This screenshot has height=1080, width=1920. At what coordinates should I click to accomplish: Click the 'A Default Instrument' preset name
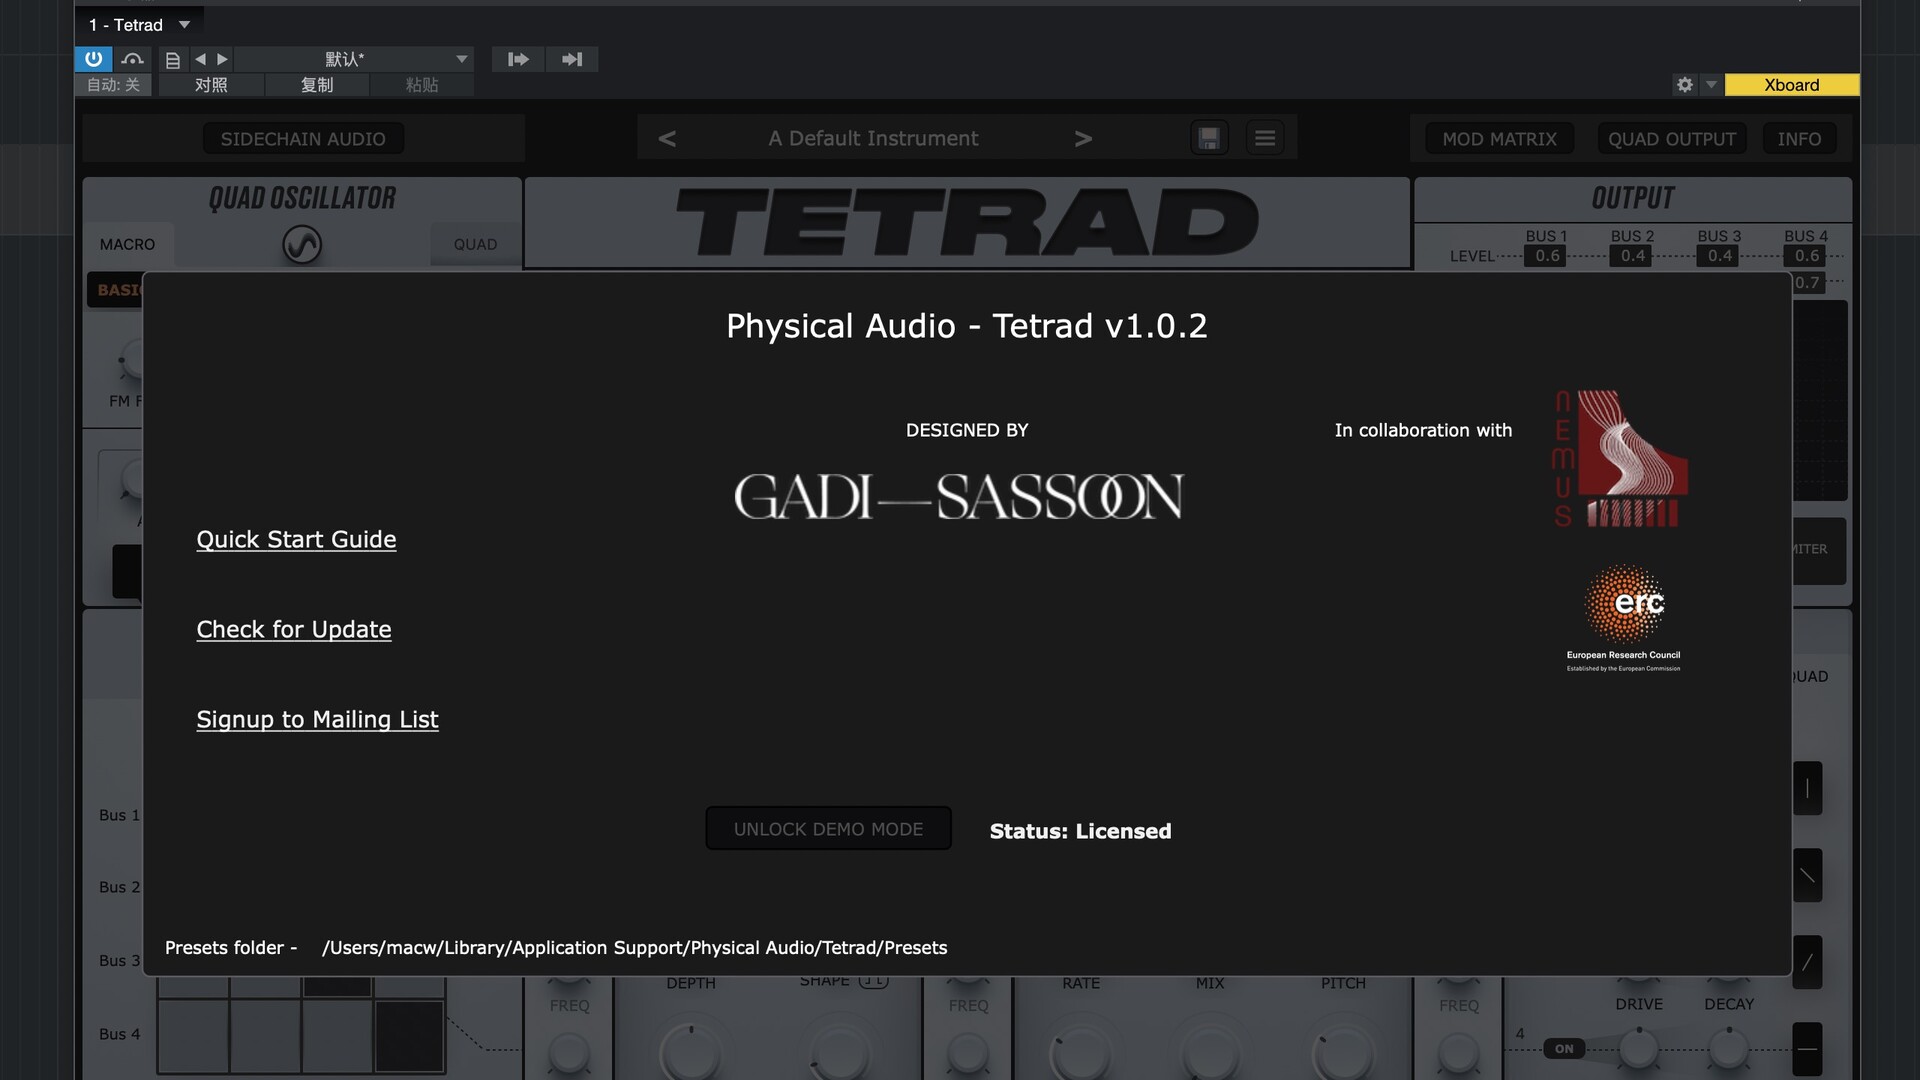(873, 139)
